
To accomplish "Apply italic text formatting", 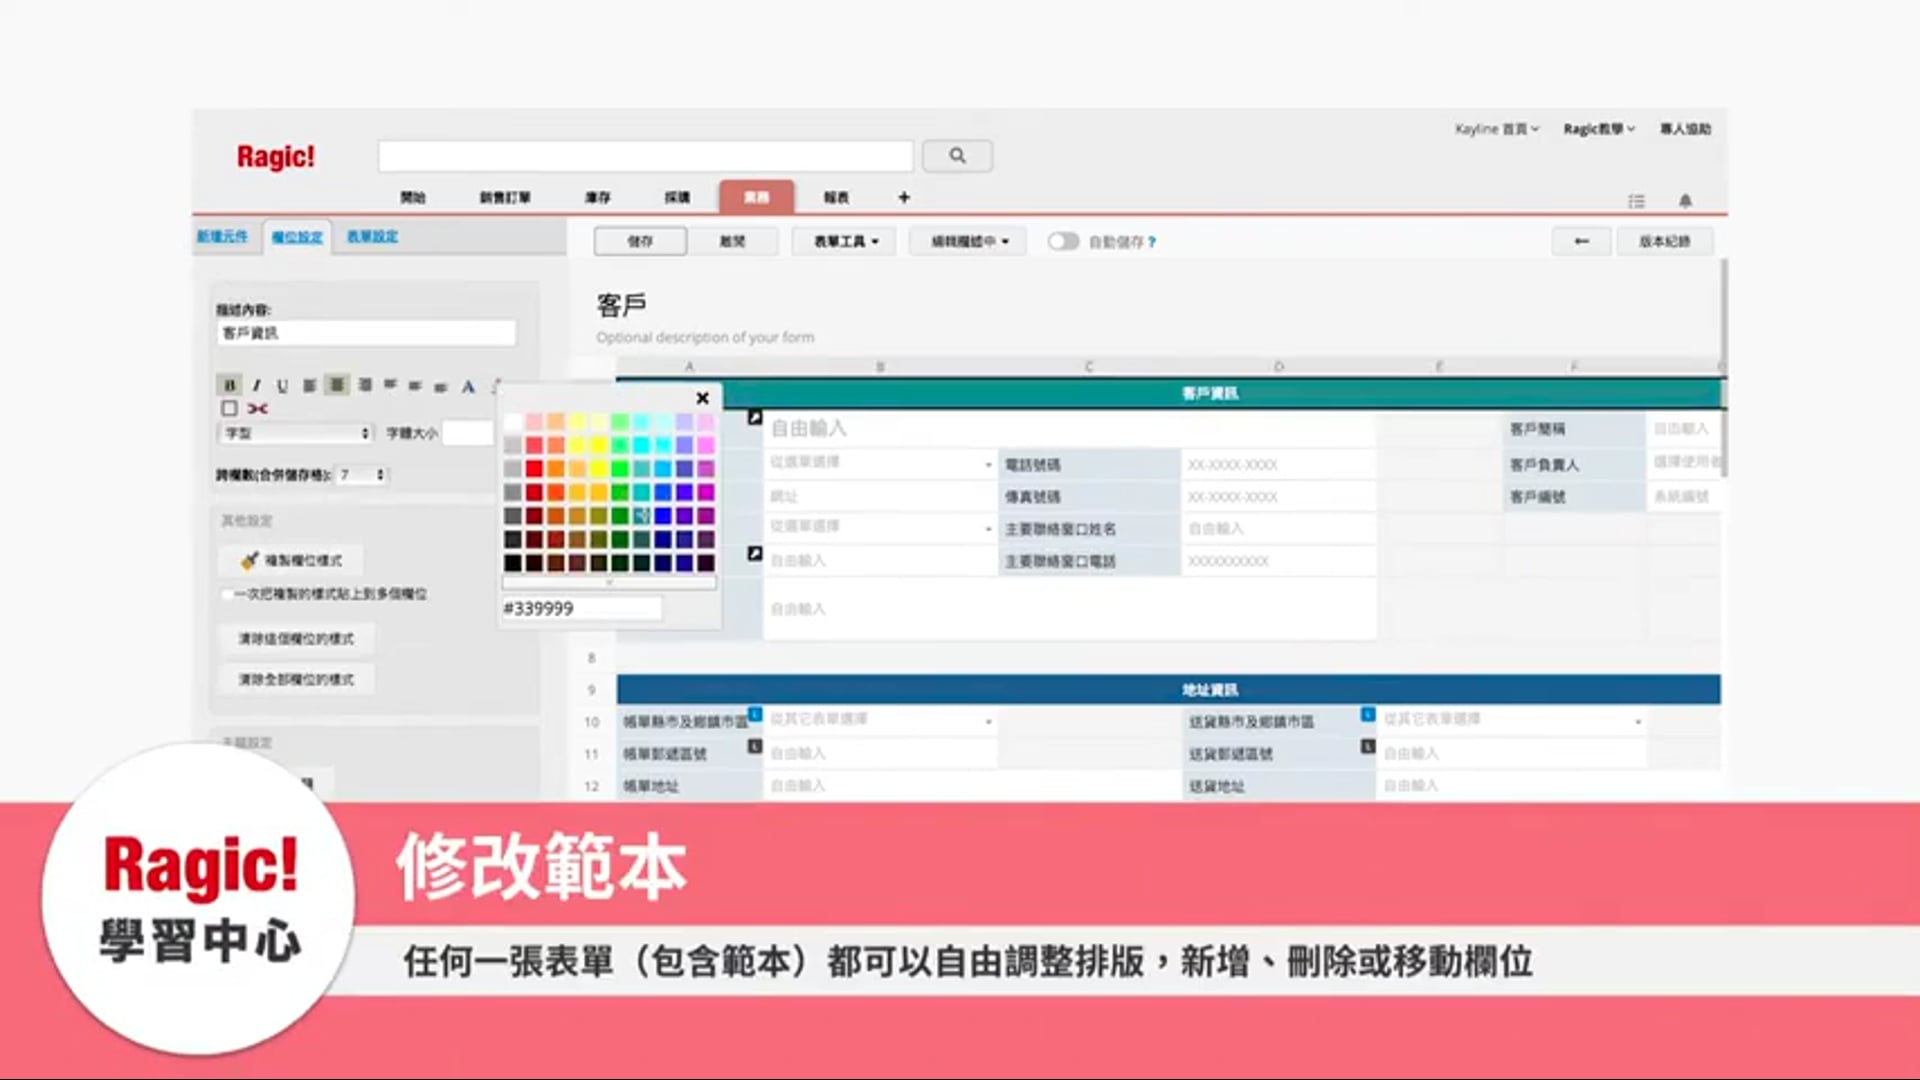I will click(x=256, y=385).
